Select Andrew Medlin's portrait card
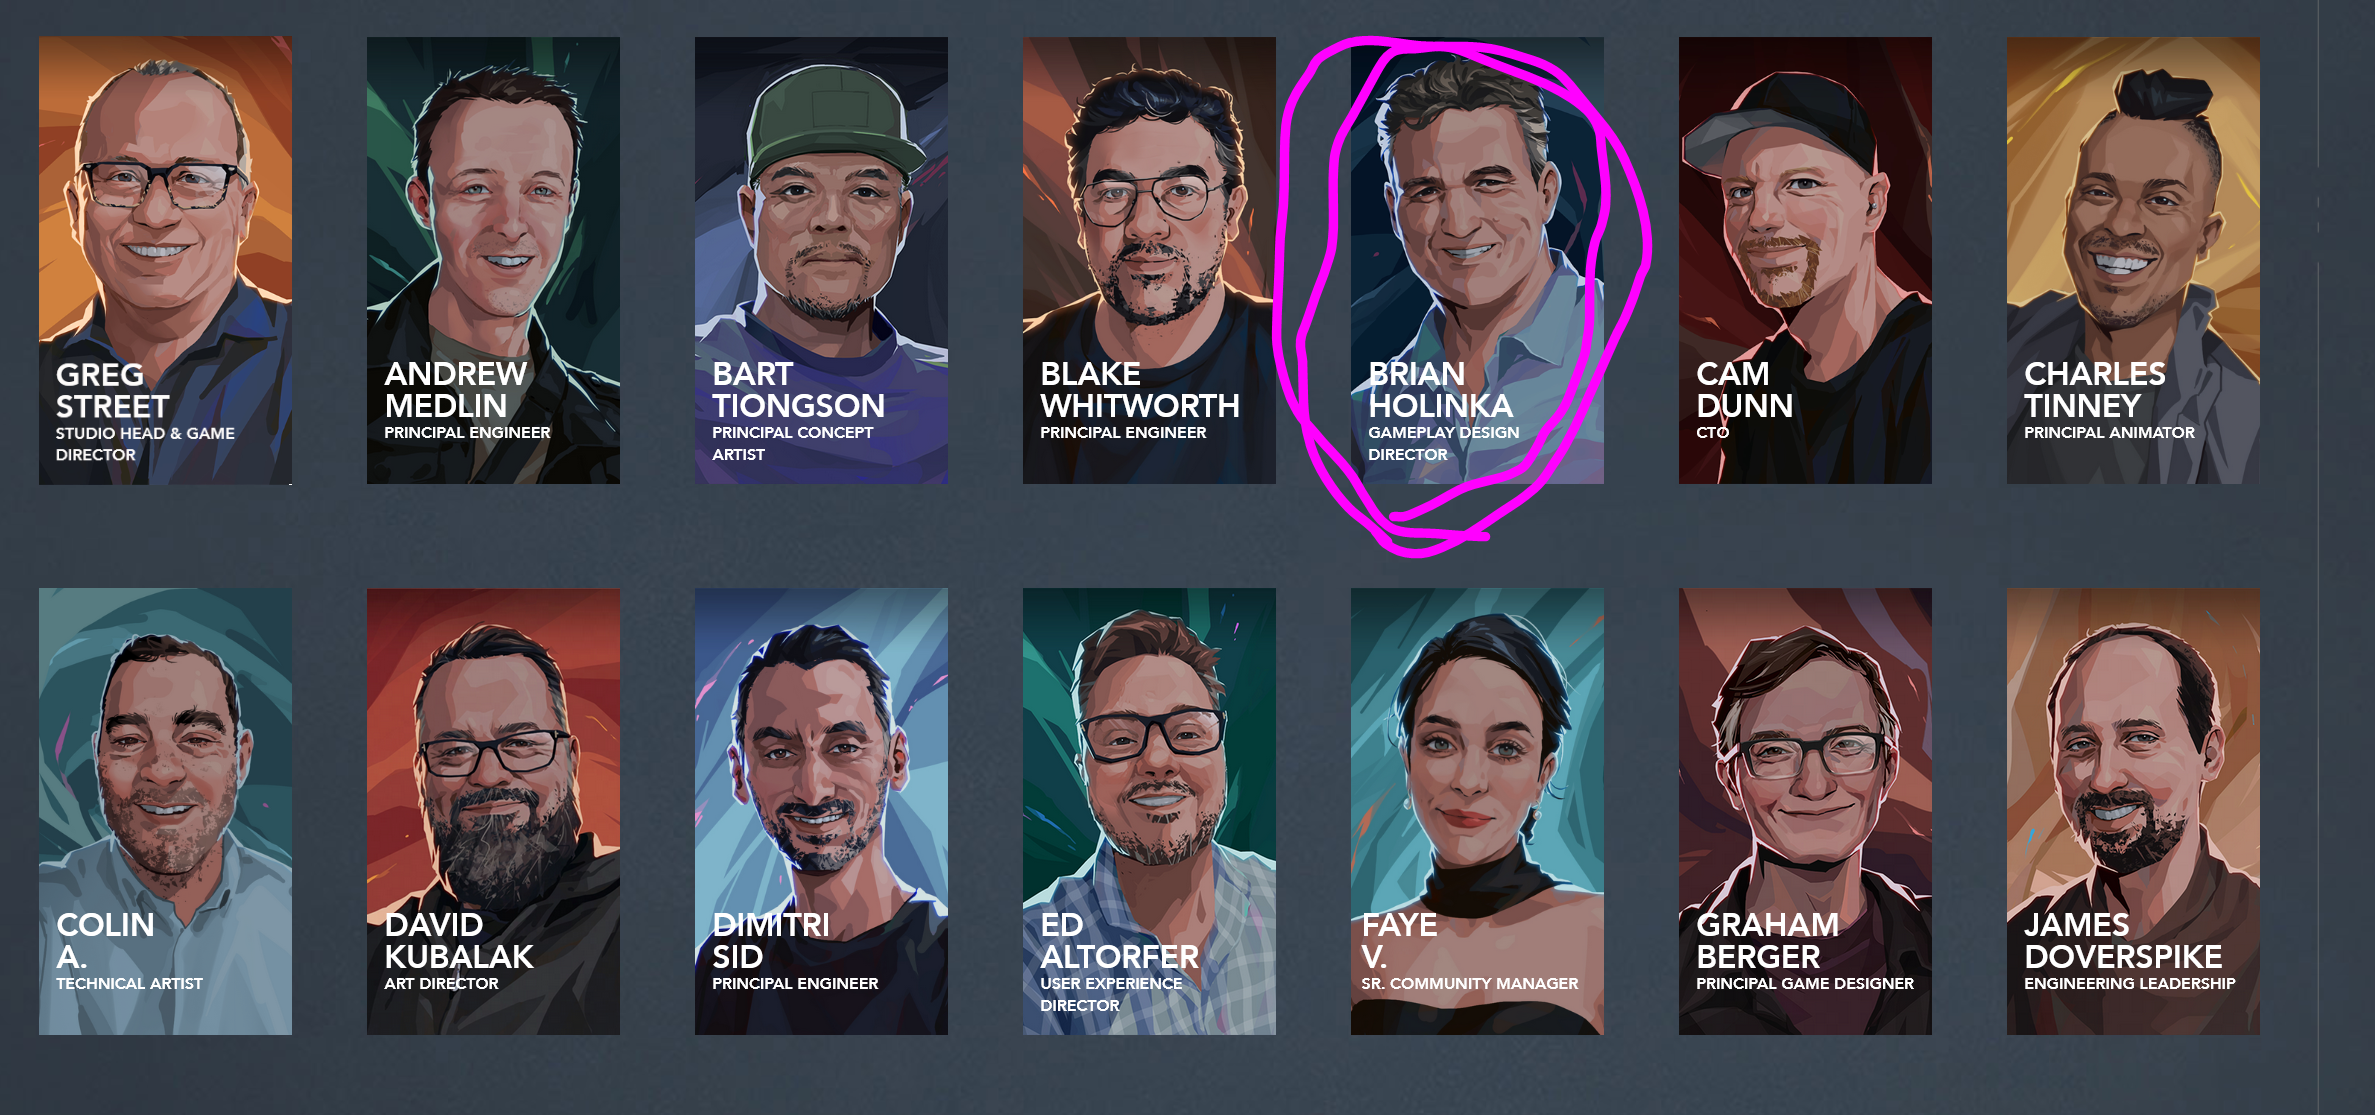 pos(493,261)
